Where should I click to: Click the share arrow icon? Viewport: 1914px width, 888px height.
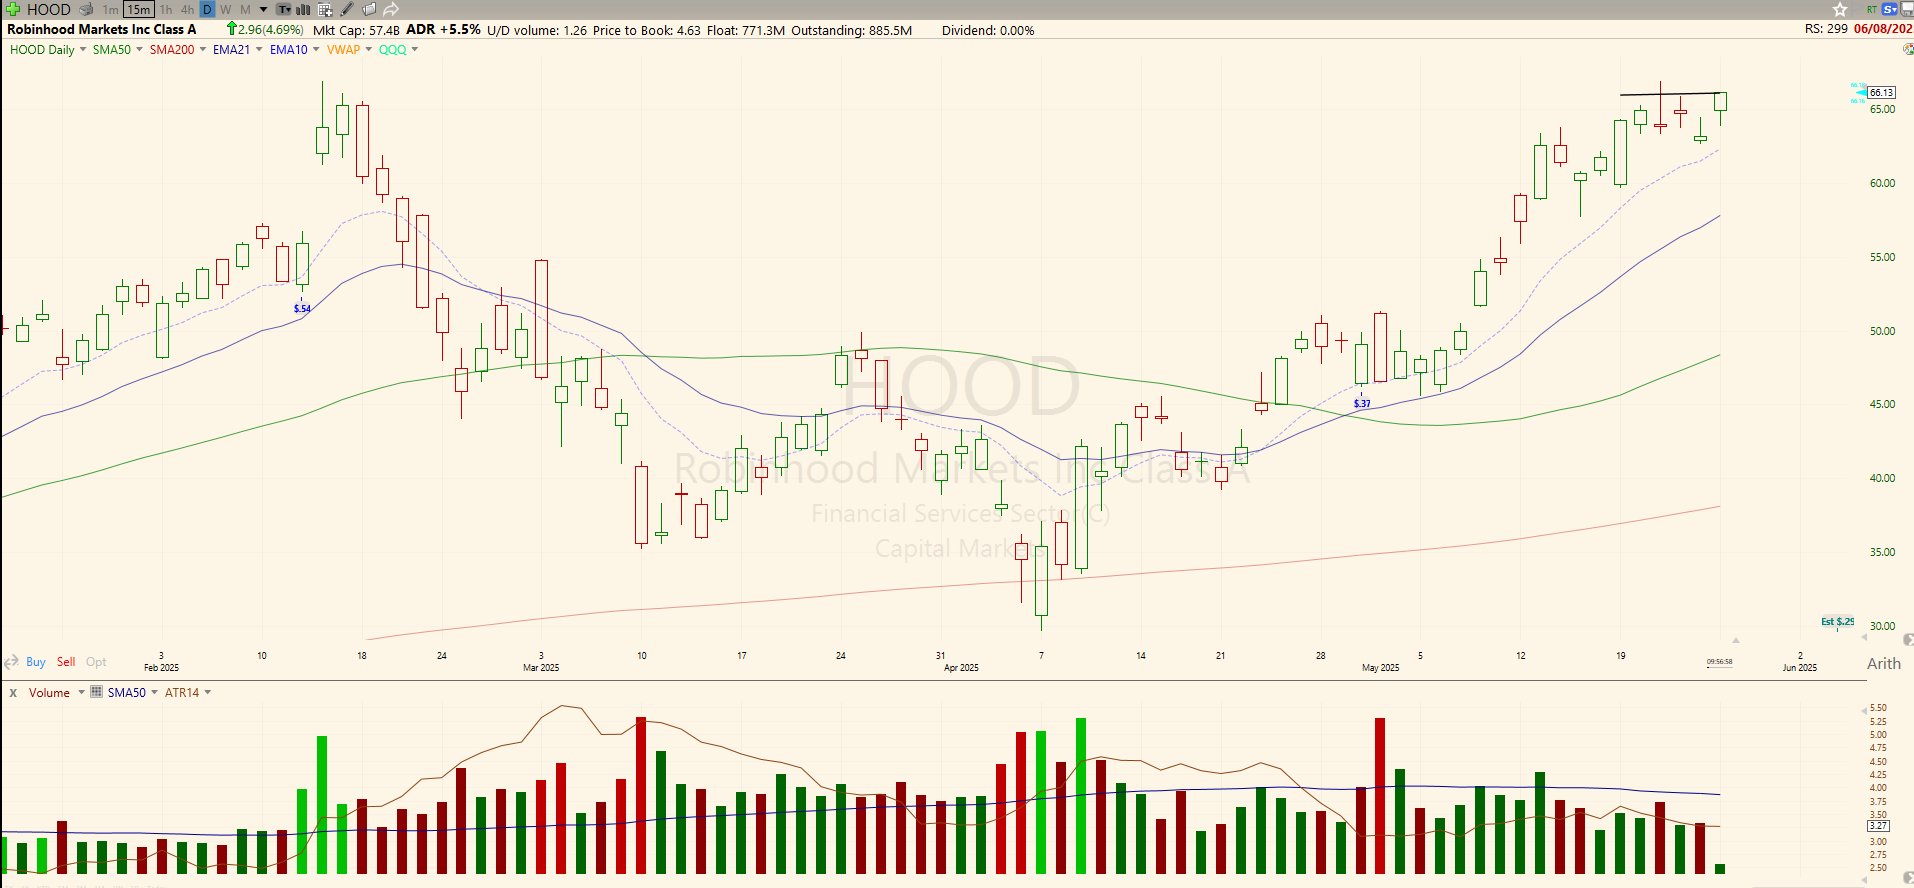point(391,9)
